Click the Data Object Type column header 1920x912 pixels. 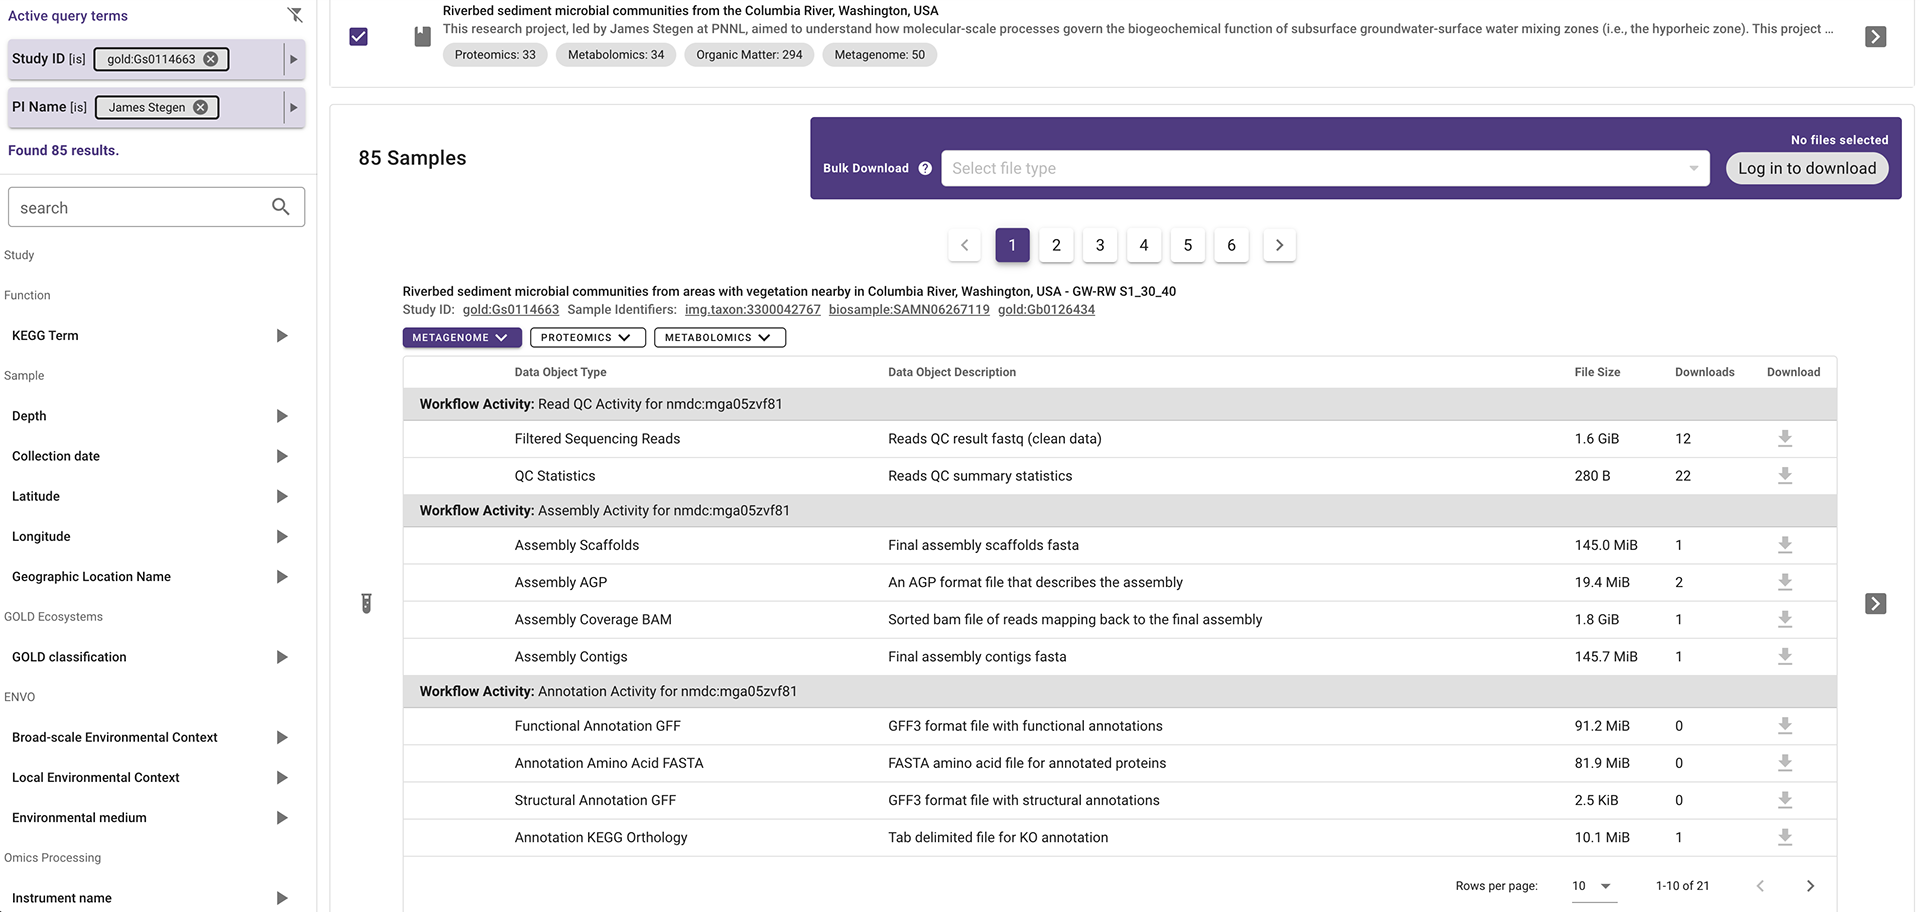[560, 372]
